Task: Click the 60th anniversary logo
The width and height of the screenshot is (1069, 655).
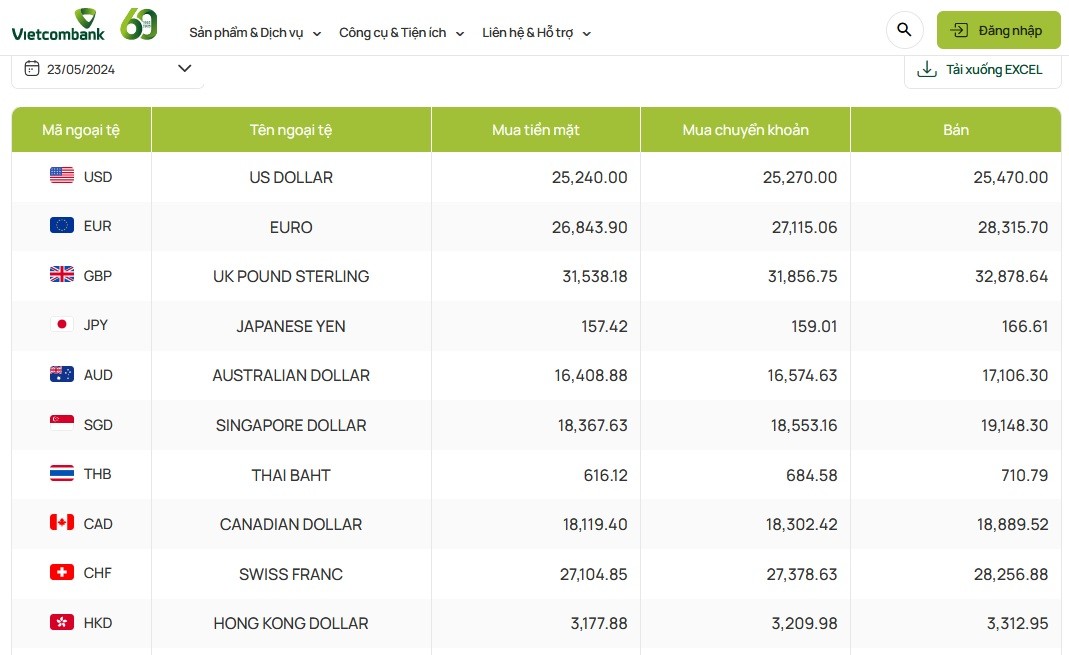Action: tap(139, 25)
